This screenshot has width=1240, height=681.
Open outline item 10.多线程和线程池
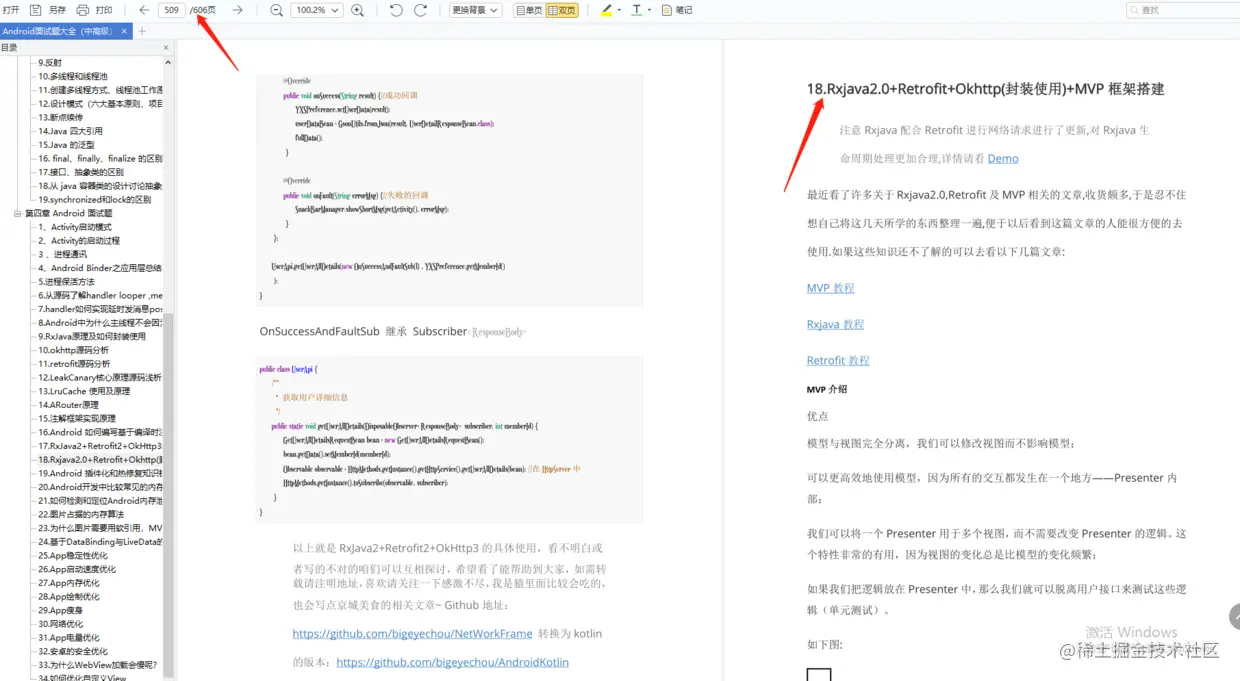pos(73,76)
